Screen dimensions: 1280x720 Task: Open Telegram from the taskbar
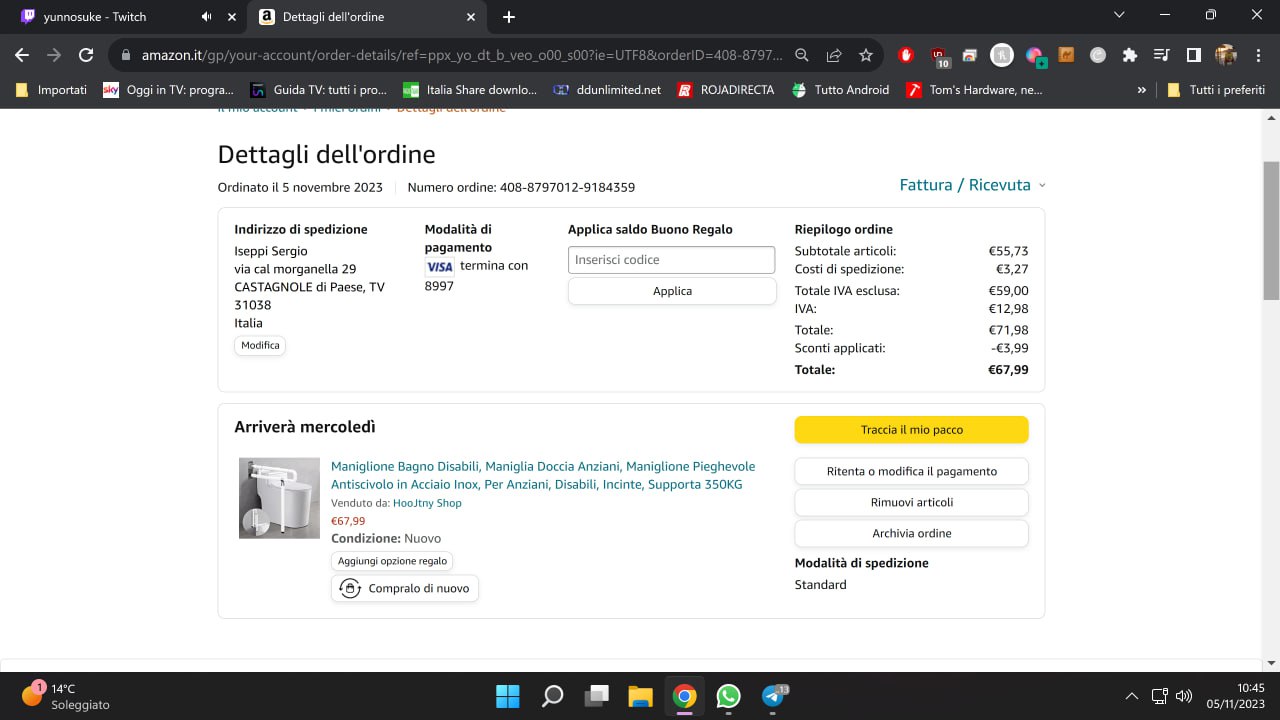773,696
